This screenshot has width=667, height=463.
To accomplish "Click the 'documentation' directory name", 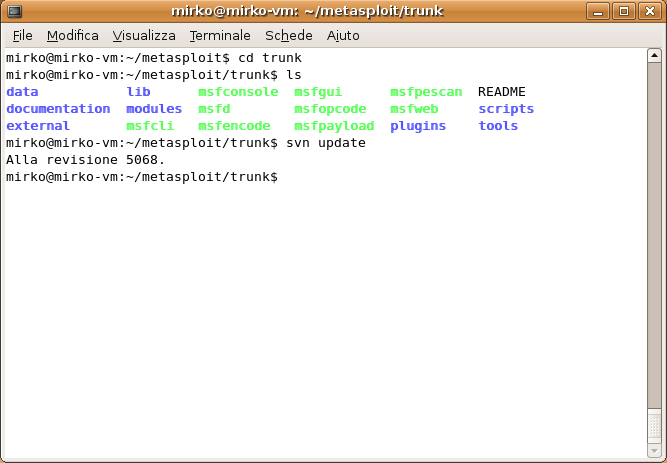I will point(58,109).
